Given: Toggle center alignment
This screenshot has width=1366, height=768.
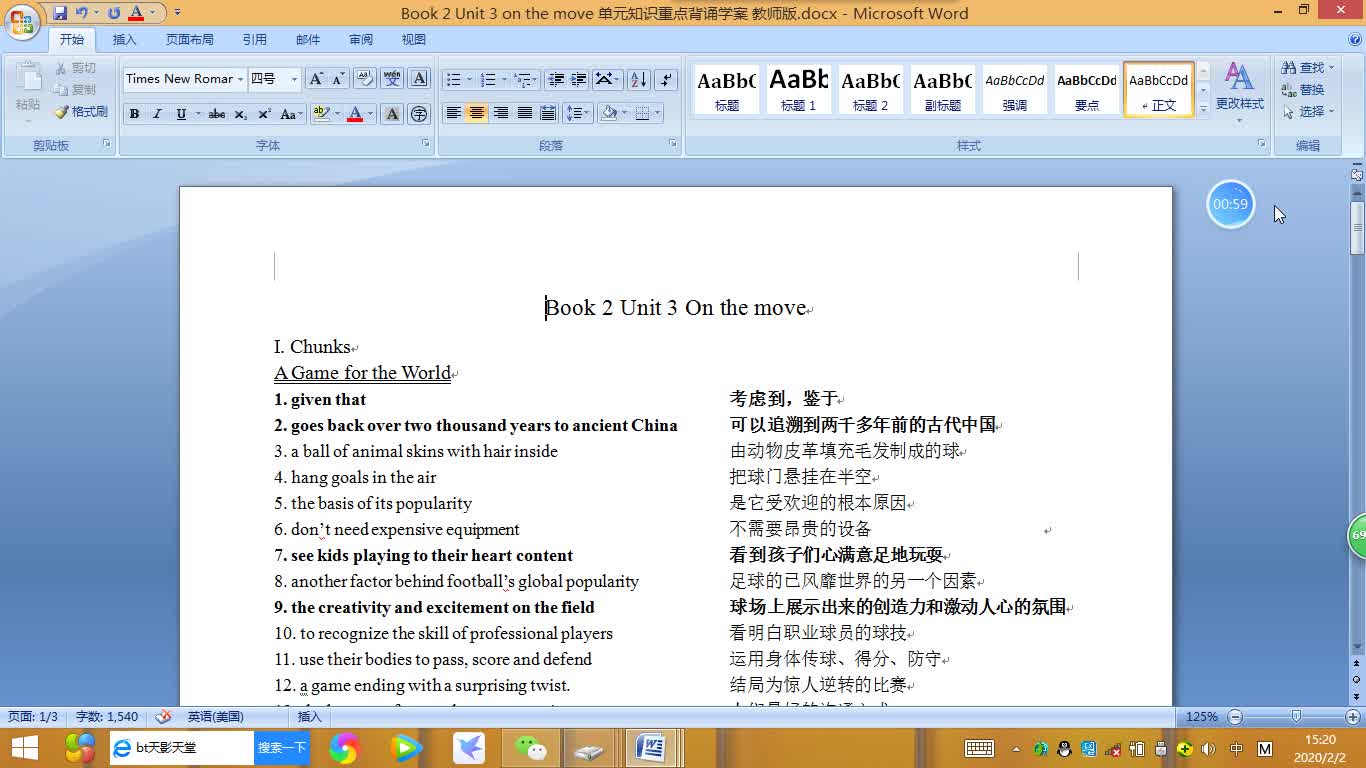Looking at the screenshot, I should (x=477, y=113).
